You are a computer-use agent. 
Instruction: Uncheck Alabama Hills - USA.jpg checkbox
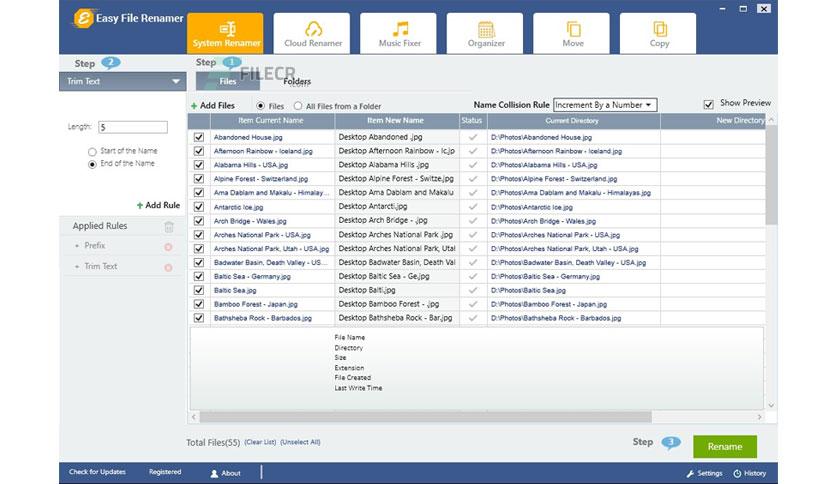pos(199,165)
